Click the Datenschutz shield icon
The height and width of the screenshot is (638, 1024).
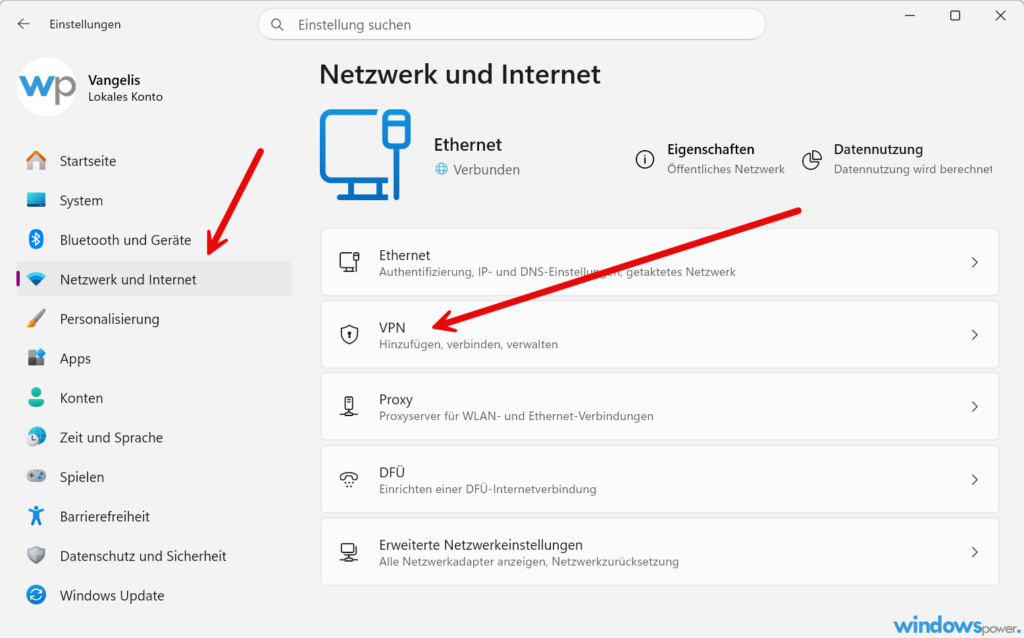pyautogui.click(x=36, y=555)
